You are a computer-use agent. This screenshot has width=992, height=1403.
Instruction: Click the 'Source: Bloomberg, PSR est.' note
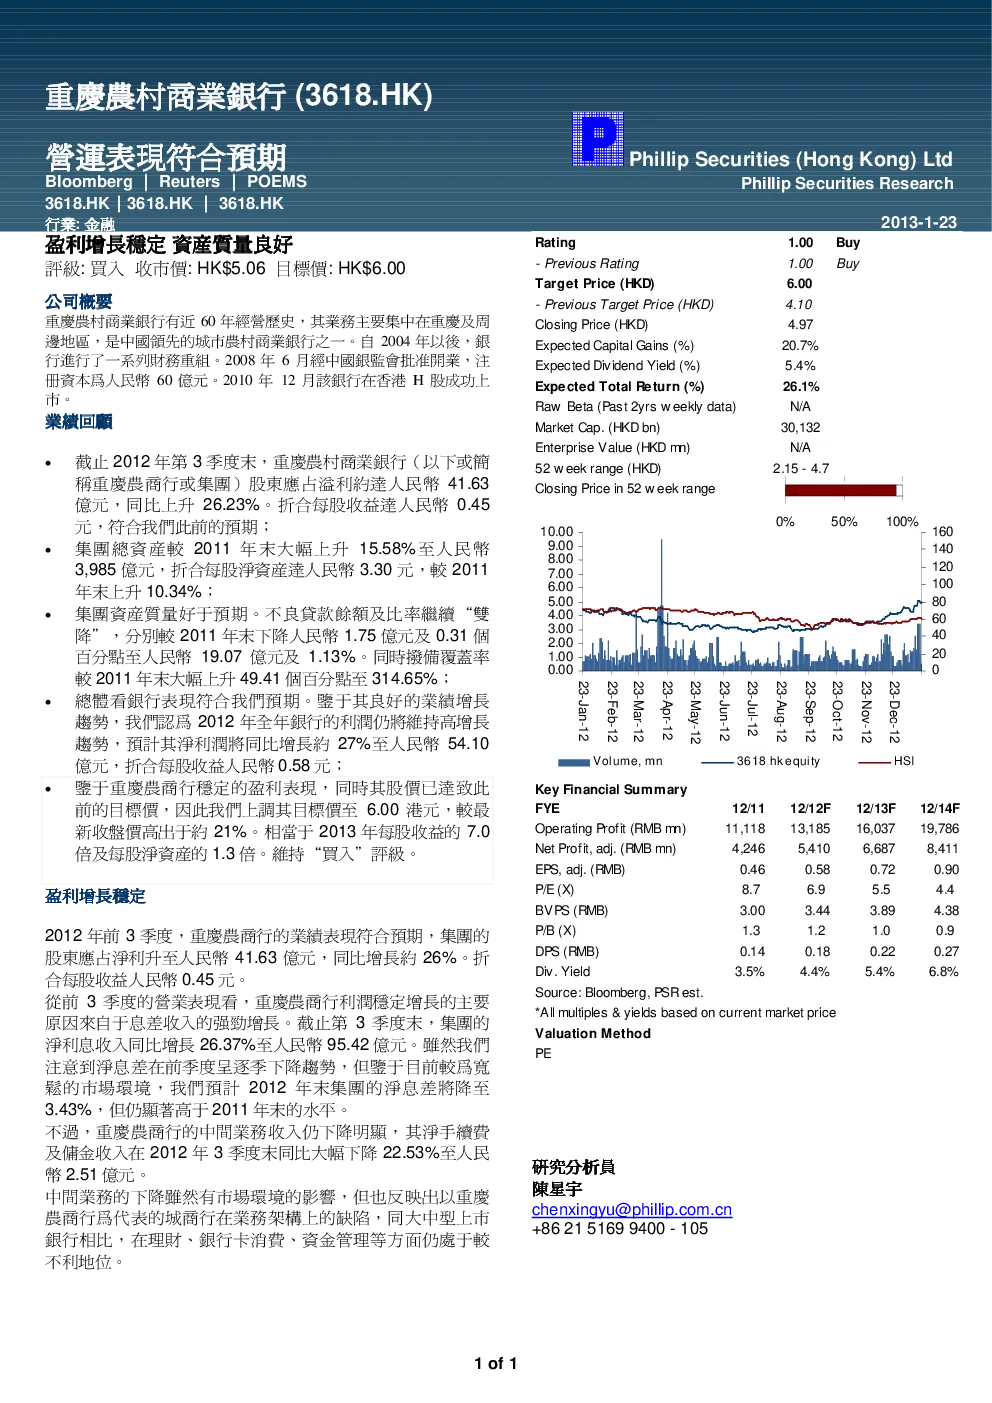[x=619, y=993]
